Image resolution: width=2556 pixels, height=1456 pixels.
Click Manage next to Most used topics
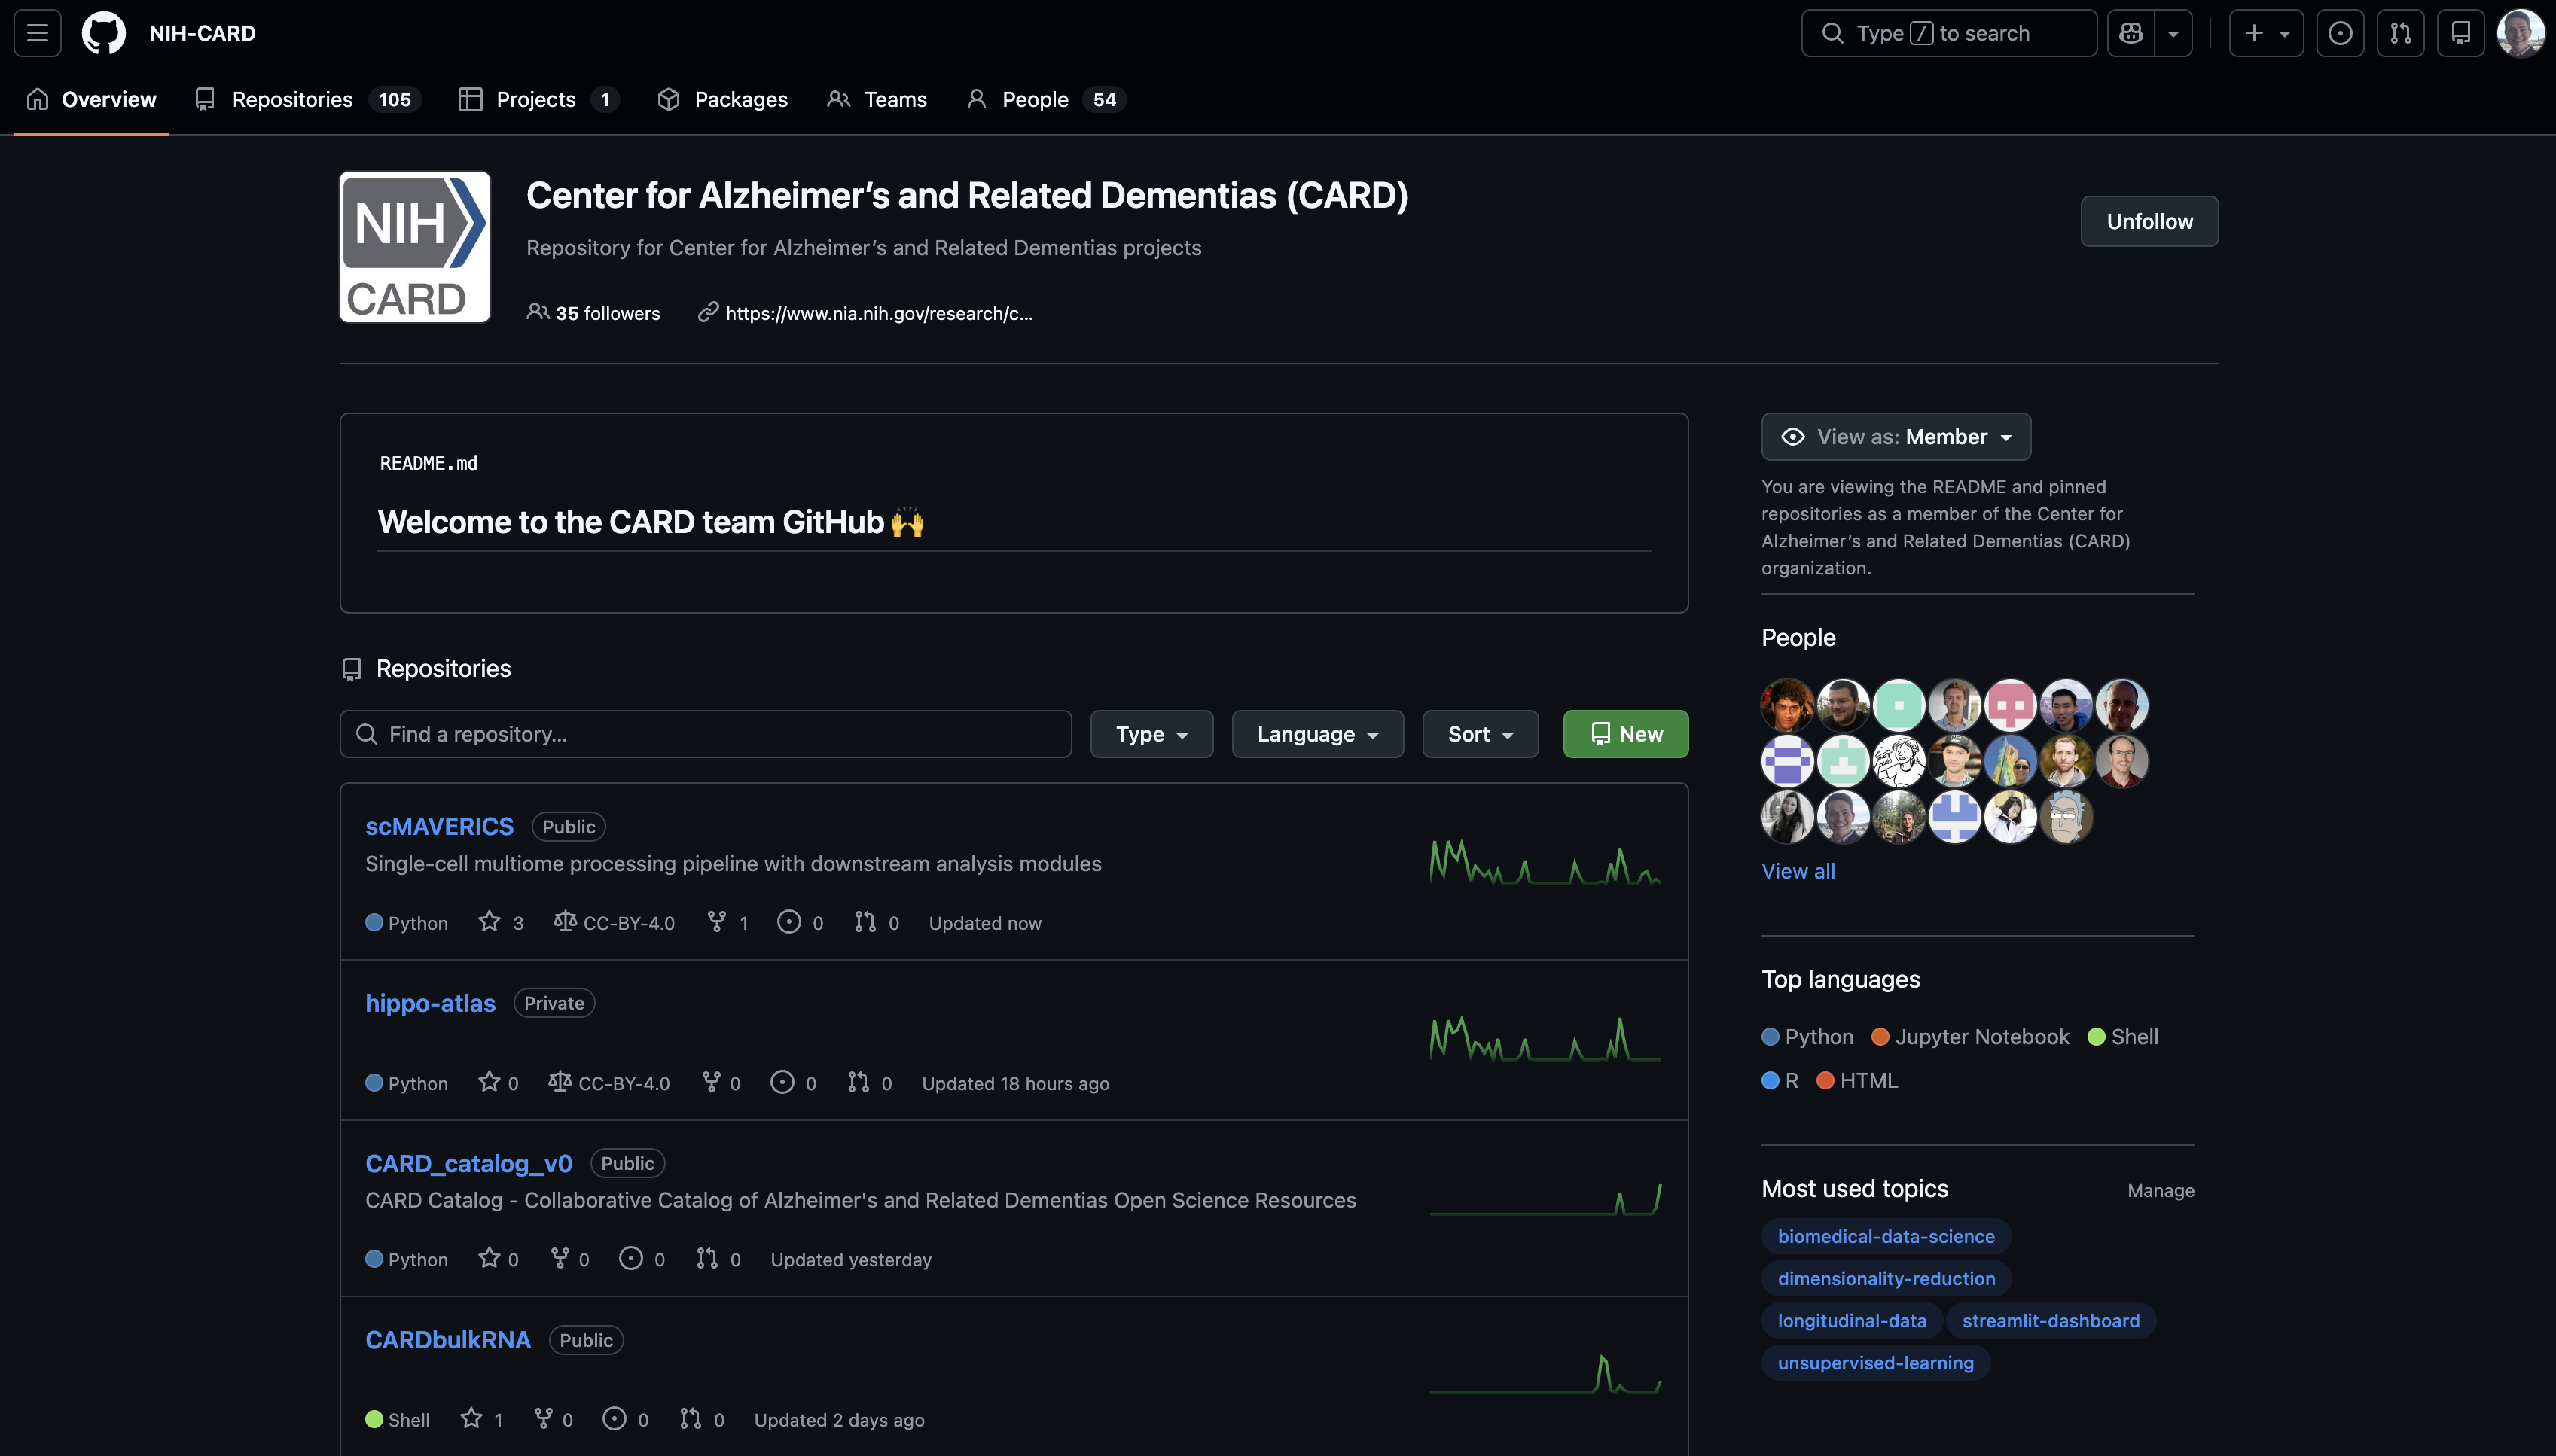tap(2160, 1190)
